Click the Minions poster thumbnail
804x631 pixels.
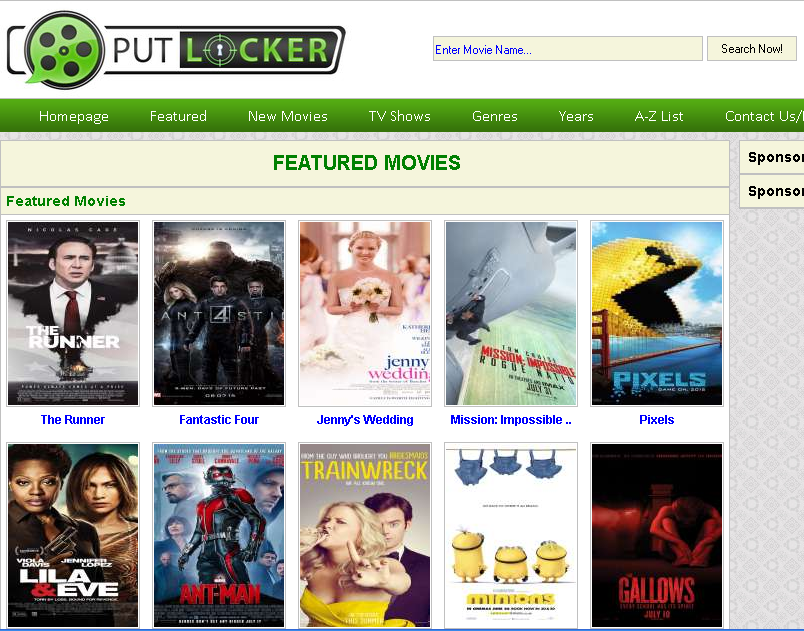[511, 535]
